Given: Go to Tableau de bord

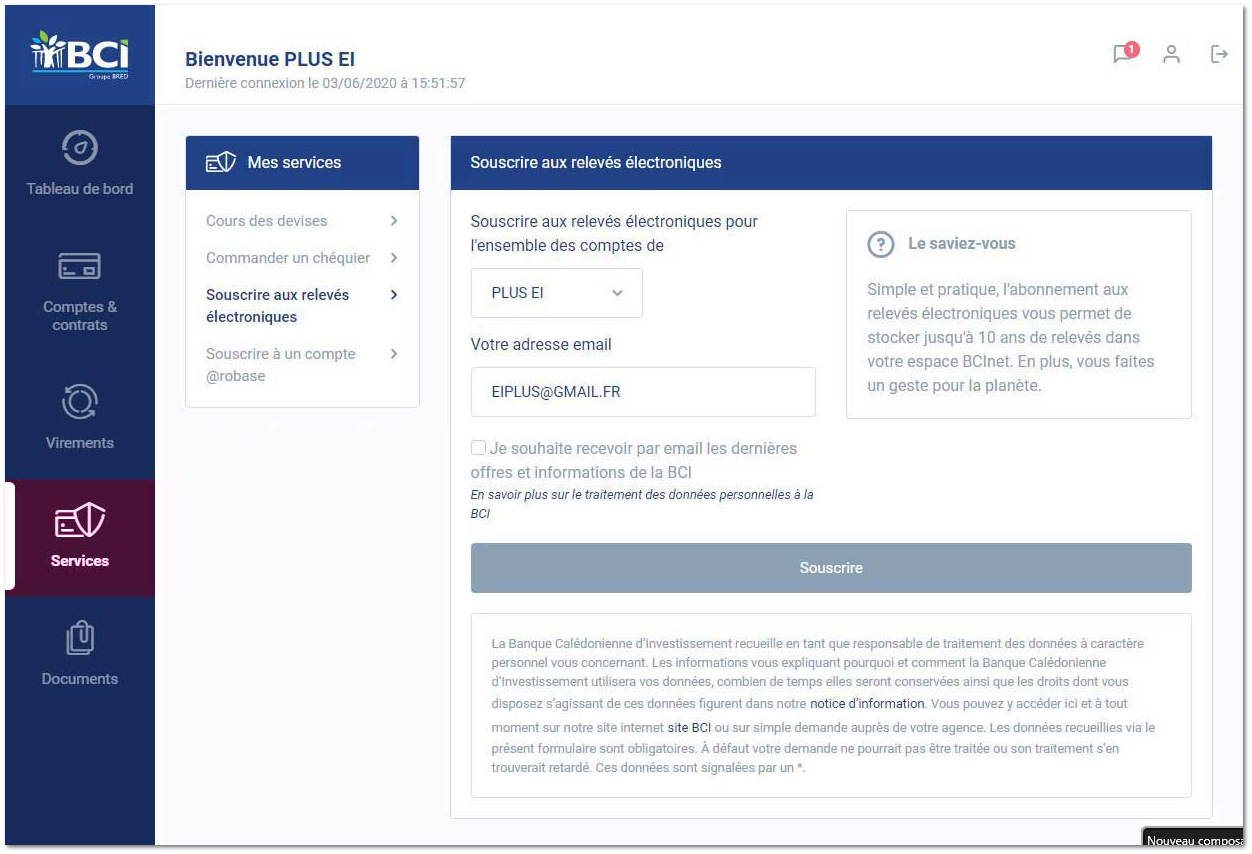Looking at the screenshot, I should (x=80, y=163).
